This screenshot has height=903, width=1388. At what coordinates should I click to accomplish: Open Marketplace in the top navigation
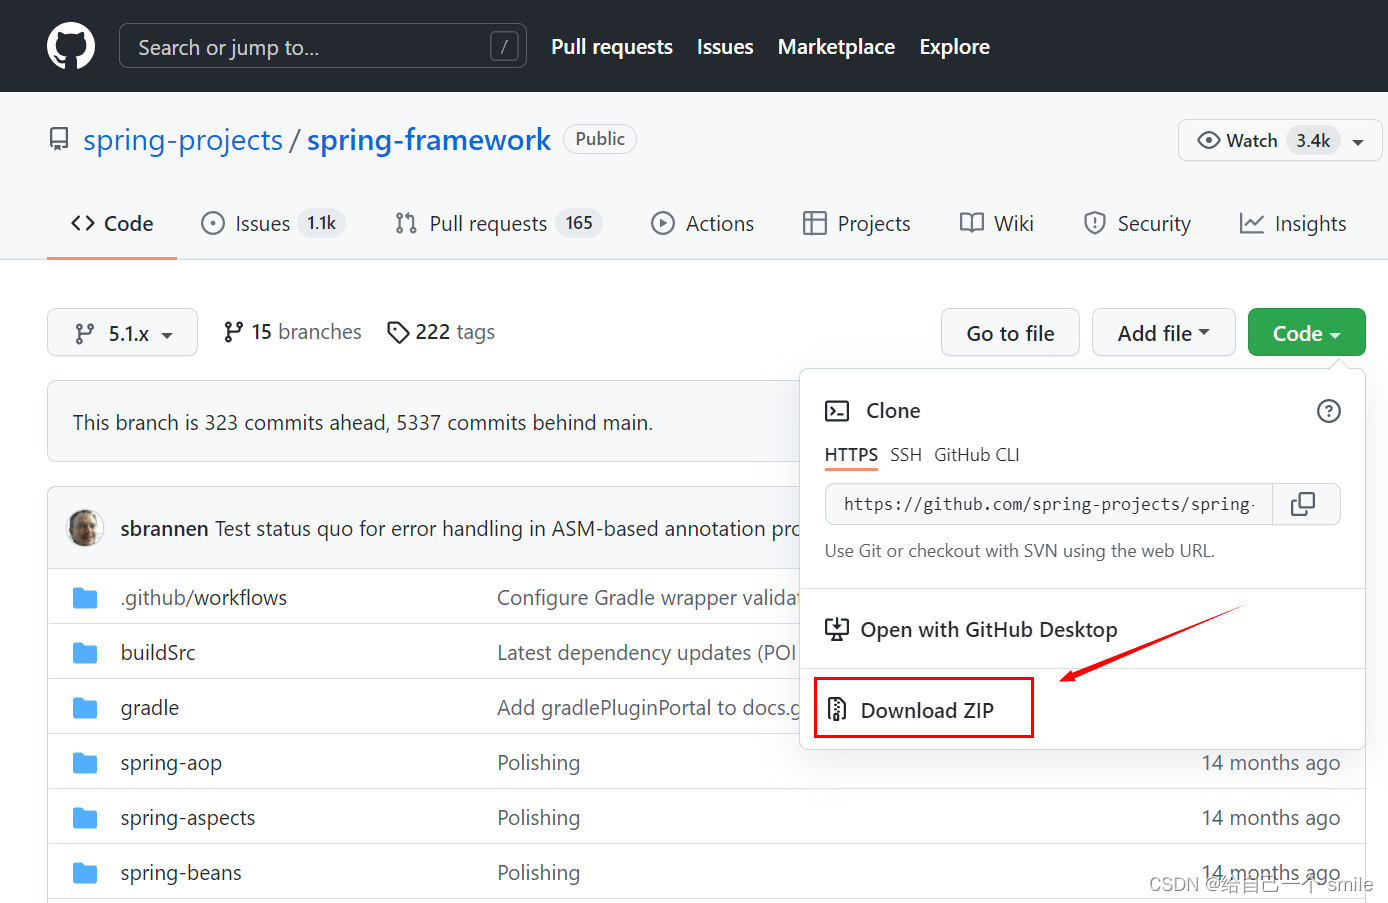836,46
